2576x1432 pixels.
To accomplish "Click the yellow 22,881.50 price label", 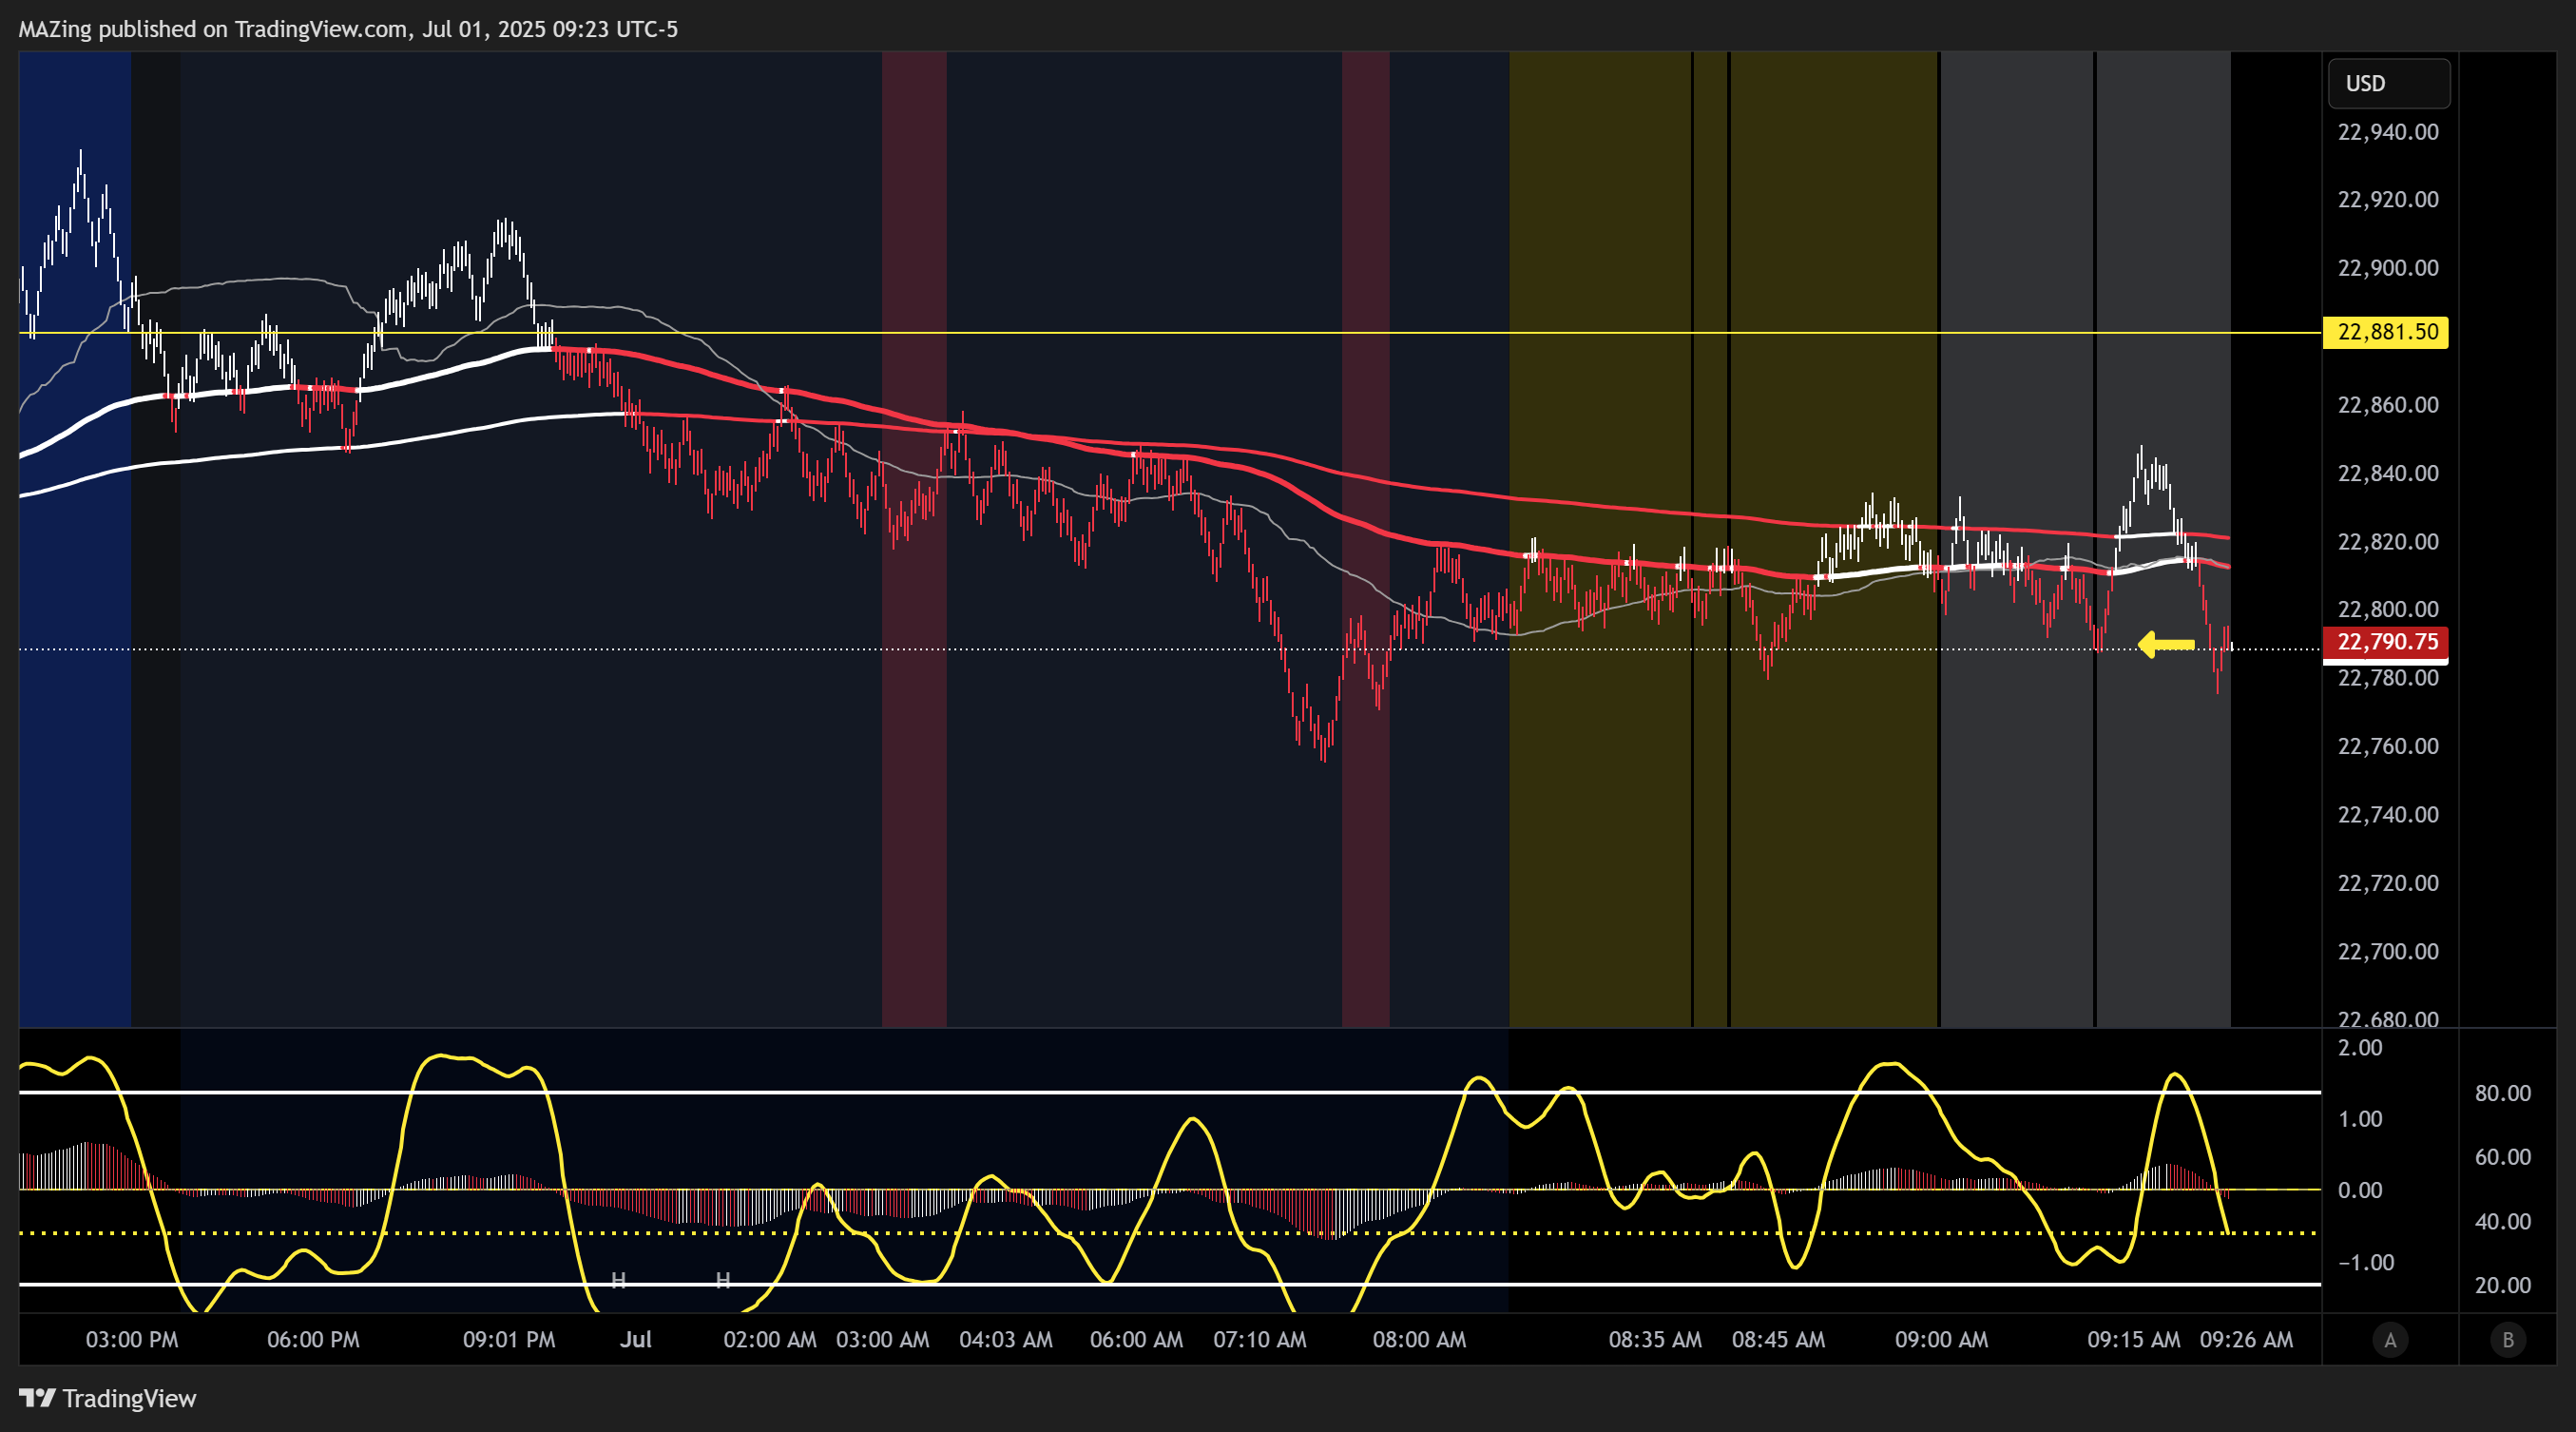I will (2385, 332).
